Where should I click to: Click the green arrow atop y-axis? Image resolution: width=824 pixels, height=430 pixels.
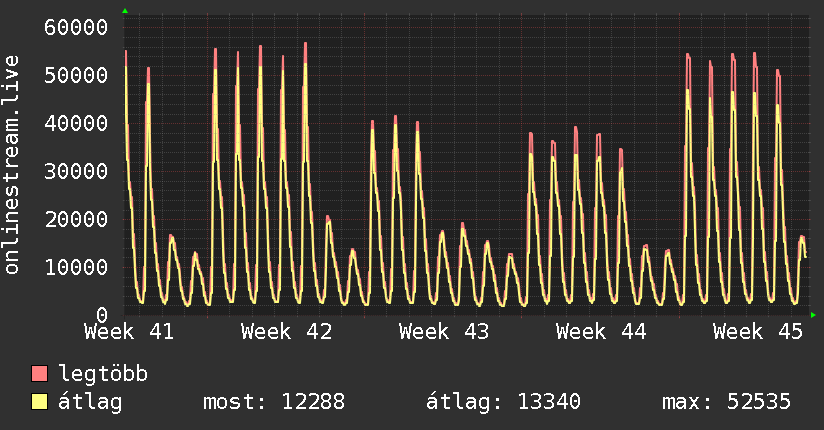pyautogui.click(x=125, y=11)
